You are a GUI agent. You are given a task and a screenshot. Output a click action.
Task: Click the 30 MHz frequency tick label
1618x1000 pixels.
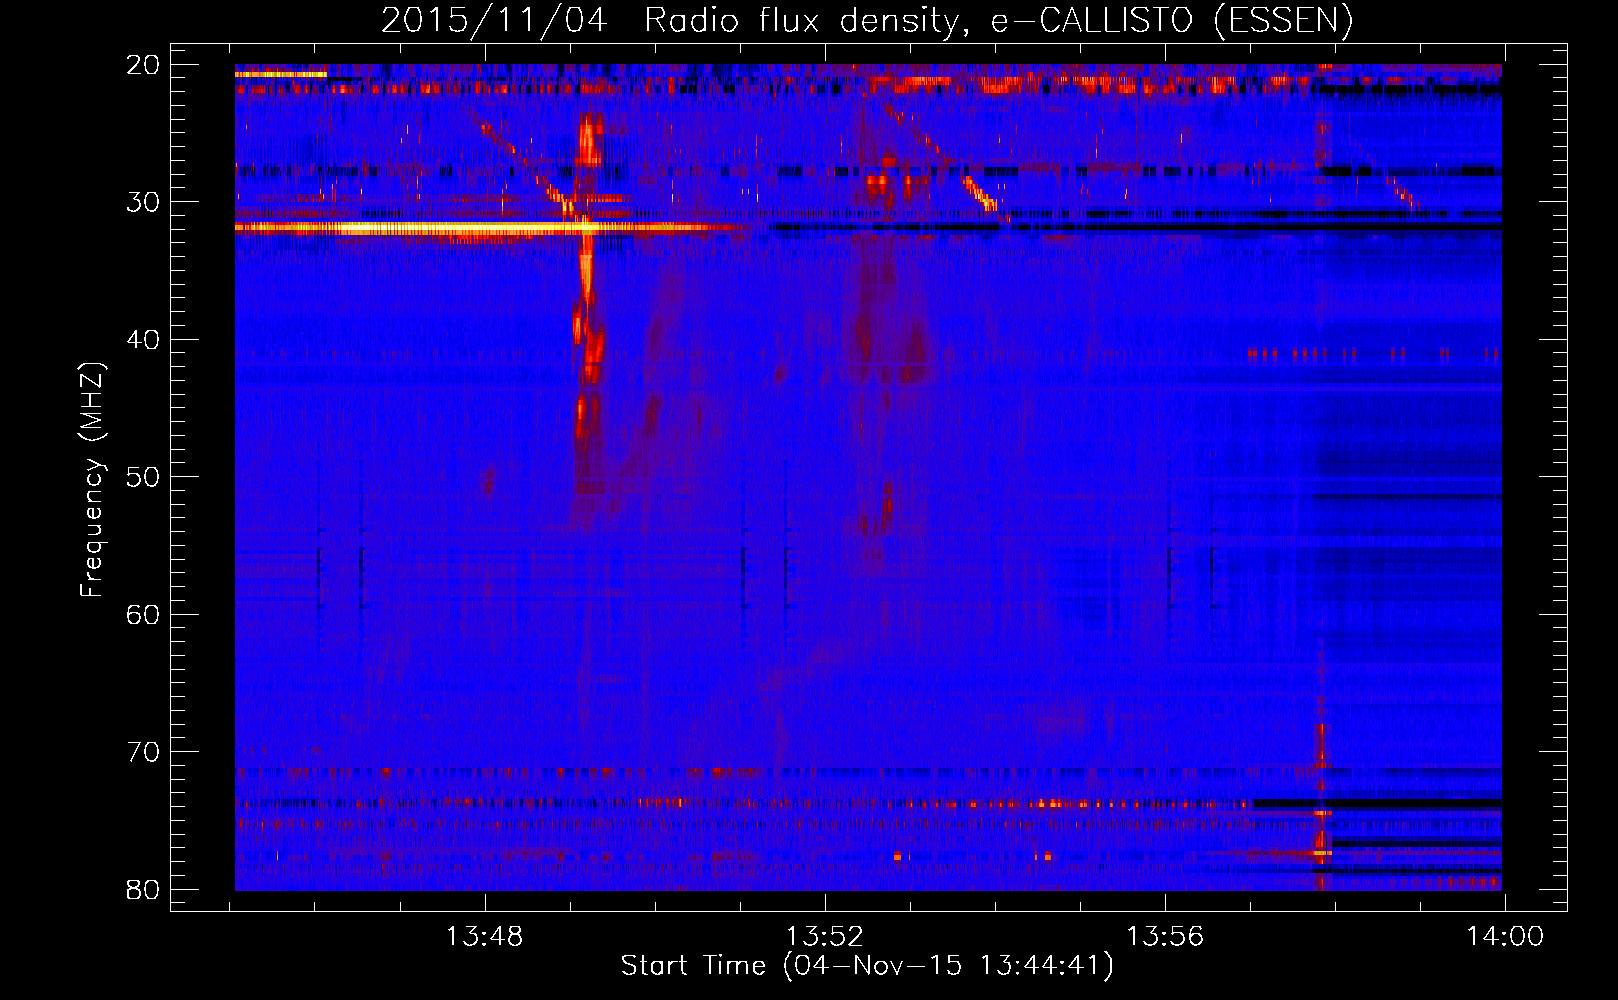click(x=144, y=202)
